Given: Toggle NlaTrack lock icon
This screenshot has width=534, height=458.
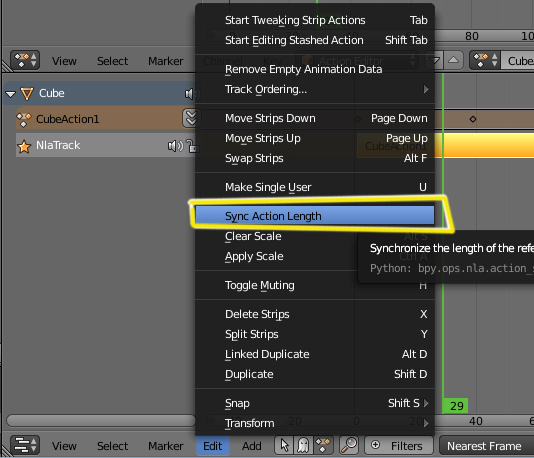Looking at the screenshot, I should pyautogui.click(x=193, y=146).
